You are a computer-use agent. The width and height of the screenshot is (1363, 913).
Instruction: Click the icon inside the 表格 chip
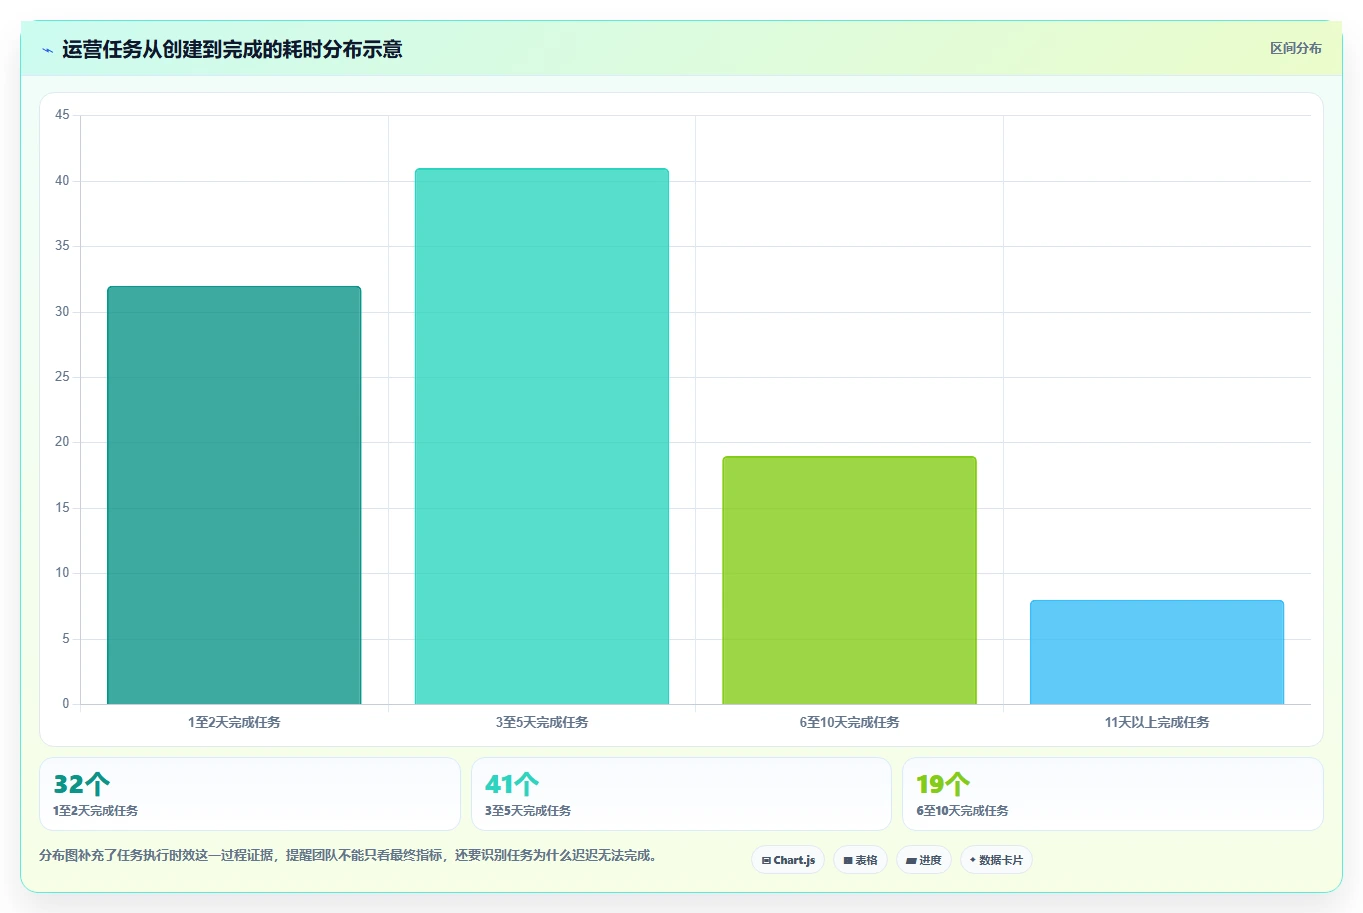coord(848,861)
